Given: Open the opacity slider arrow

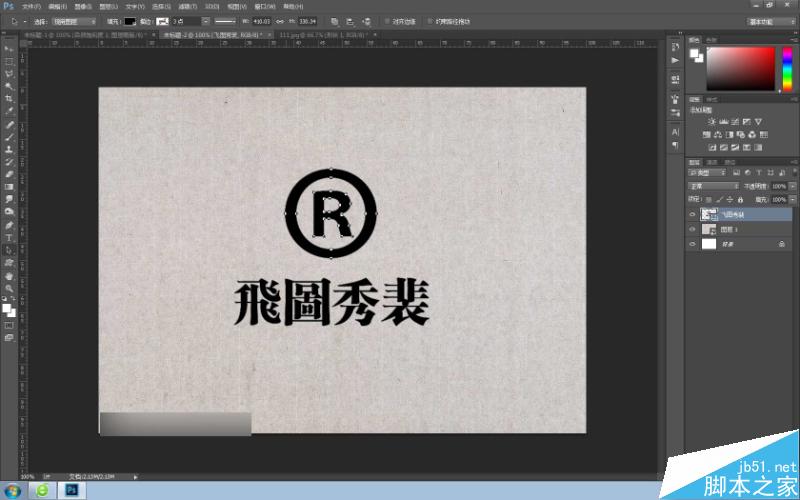Looking at the screenshot, I should [792, 186].
